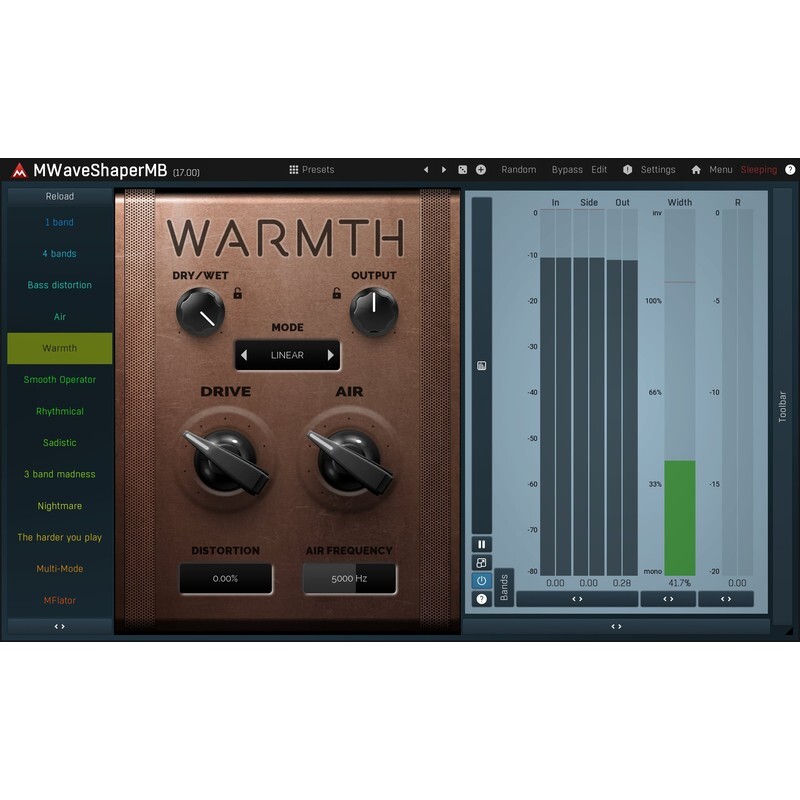Expand the R meter arrows
This screenshot has height=800, width=800.
[726, 599]
